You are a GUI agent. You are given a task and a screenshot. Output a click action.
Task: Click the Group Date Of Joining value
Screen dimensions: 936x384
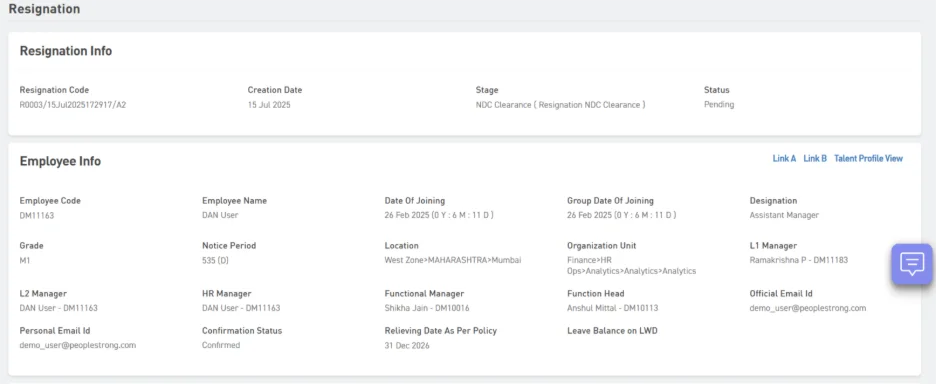tap(621, 215)
